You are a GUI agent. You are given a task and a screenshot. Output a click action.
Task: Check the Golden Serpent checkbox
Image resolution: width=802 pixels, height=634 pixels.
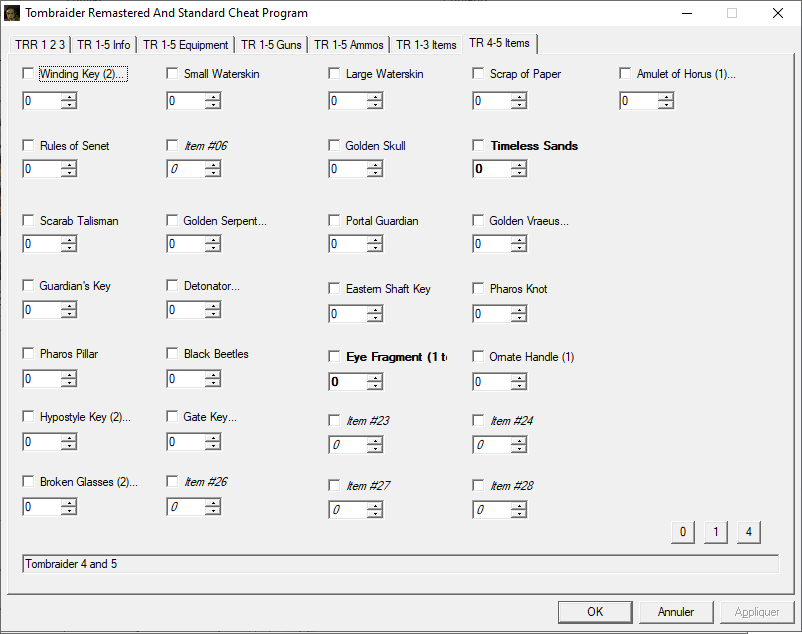[172, 220]
